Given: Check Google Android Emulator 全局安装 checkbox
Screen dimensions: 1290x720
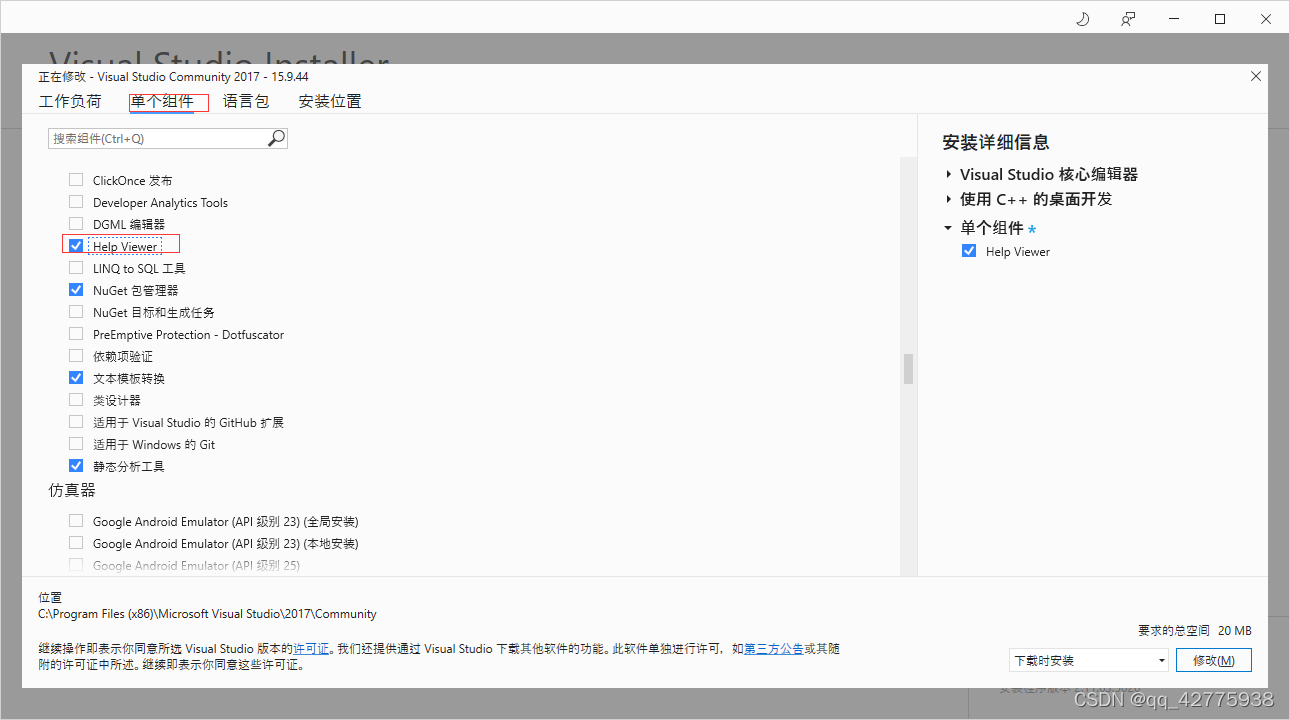Looking at the screenshot, I should 76,521.
